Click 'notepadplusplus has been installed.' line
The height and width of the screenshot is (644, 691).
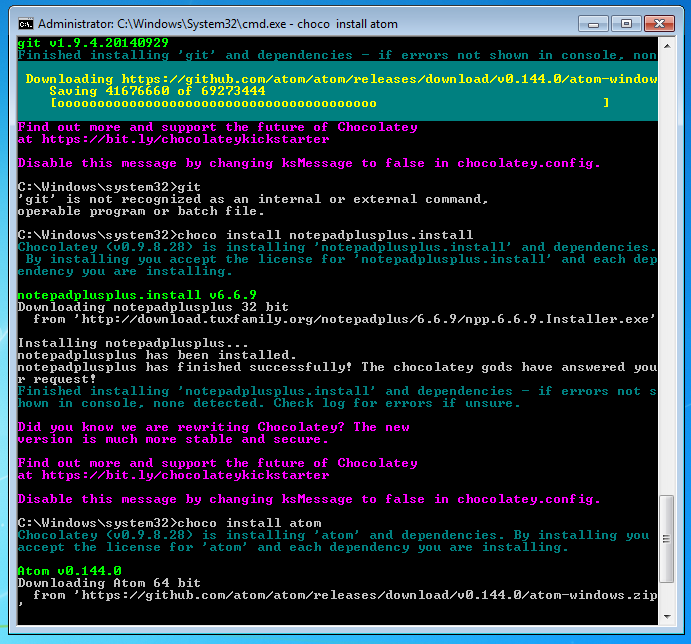pyautogui.click(x=157, y=355)
